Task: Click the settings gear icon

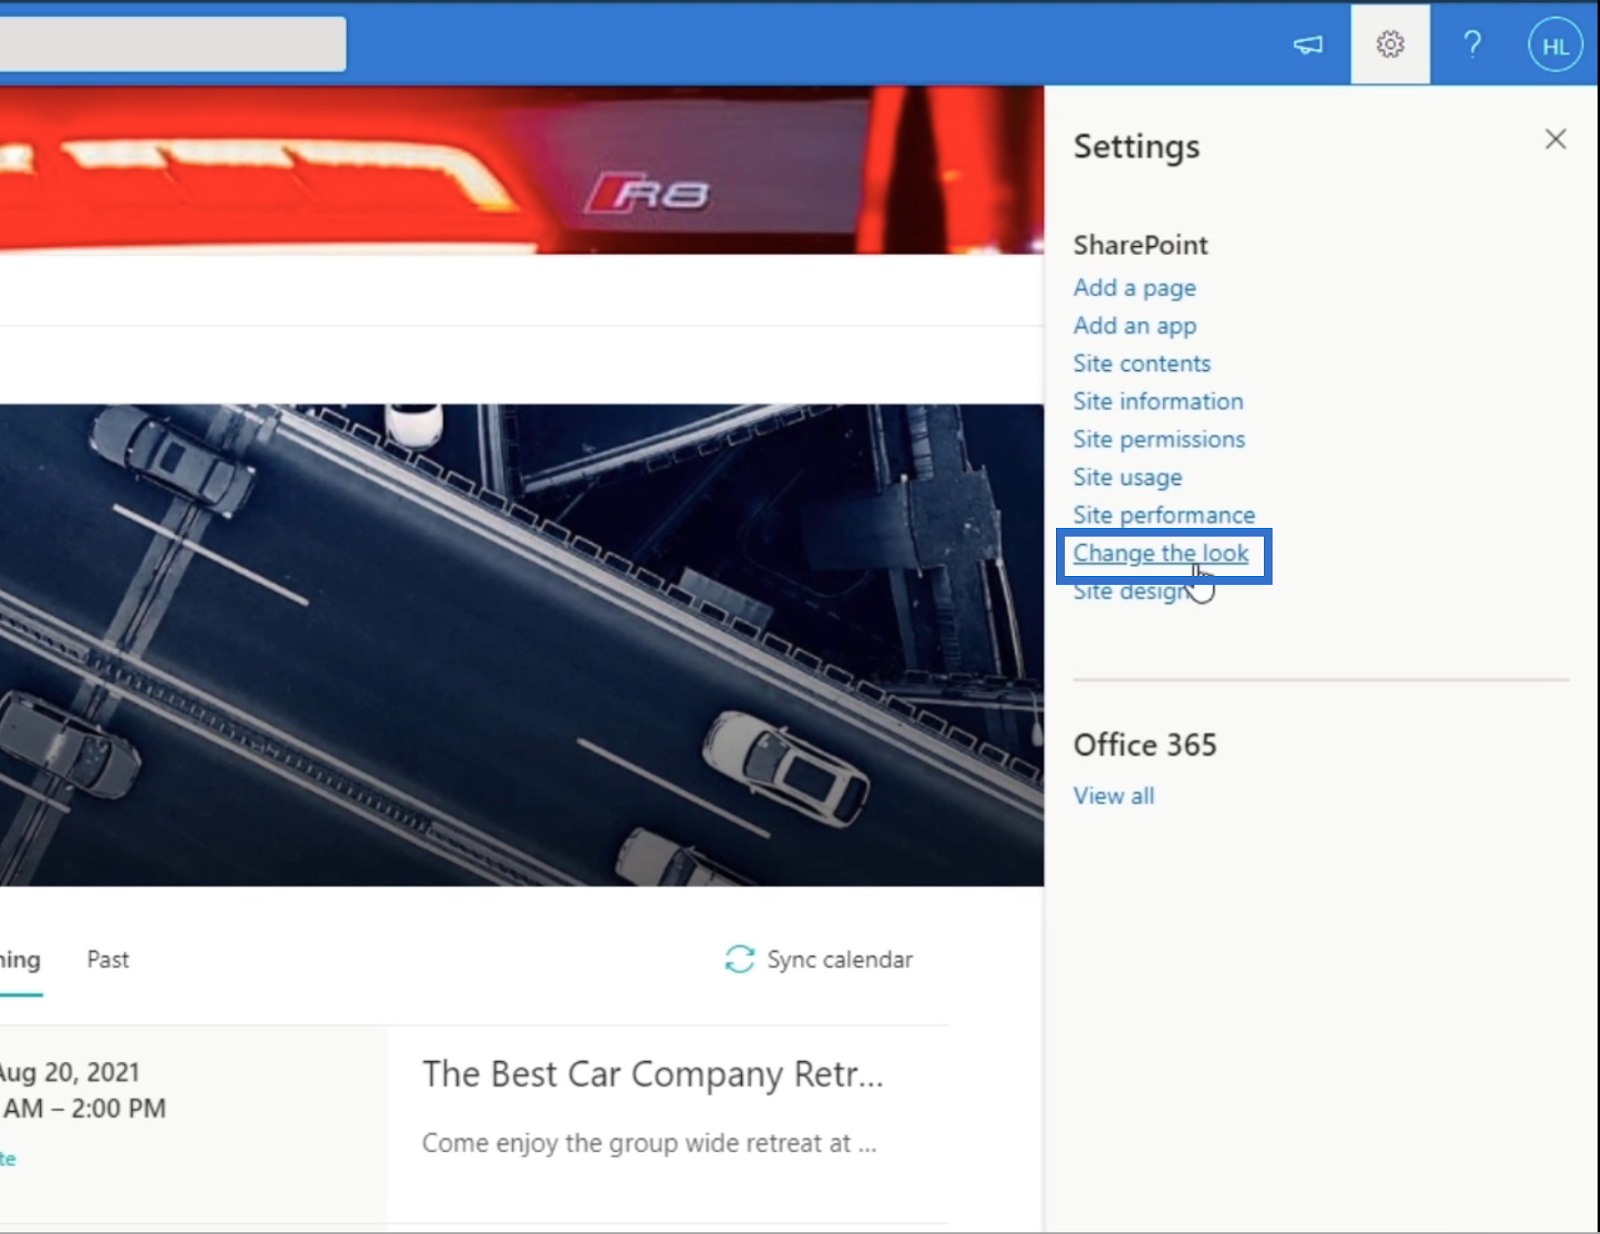Action: pos(1390,45)
